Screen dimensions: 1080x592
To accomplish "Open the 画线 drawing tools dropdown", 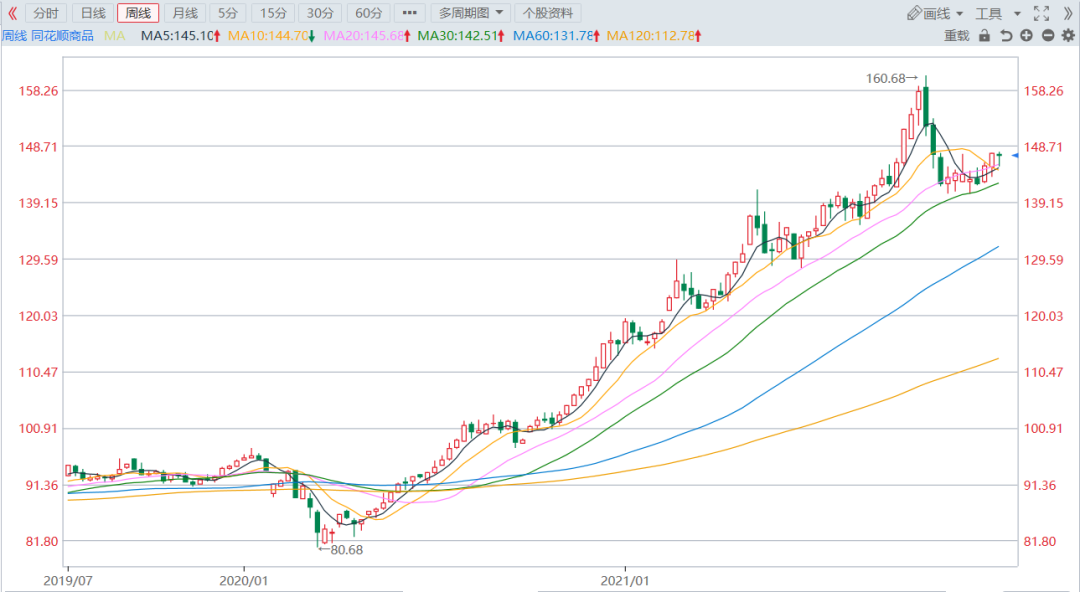I will (935, 13).
